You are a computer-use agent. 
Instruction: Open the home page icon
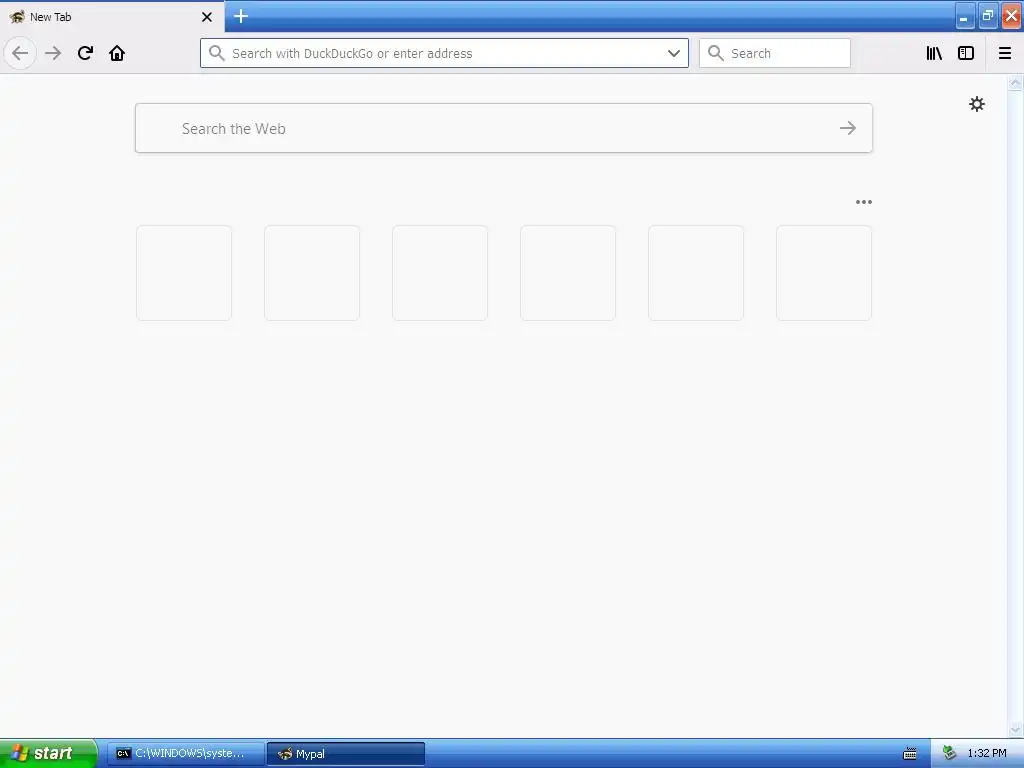(117, 53)
